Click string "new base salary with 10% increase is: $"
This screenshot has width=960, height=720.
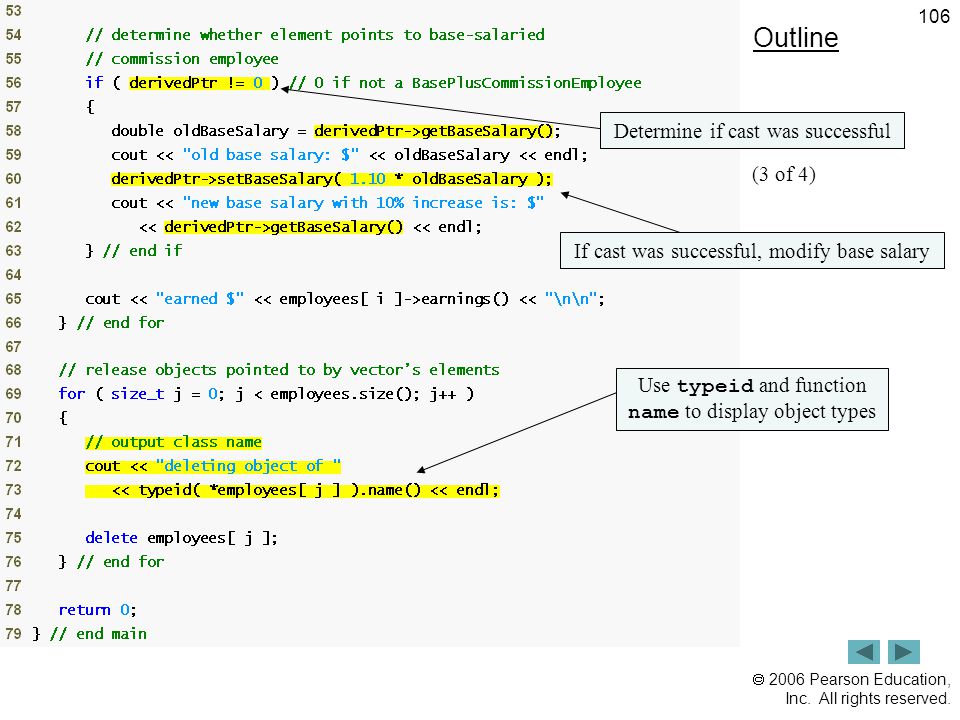(363, 203)
